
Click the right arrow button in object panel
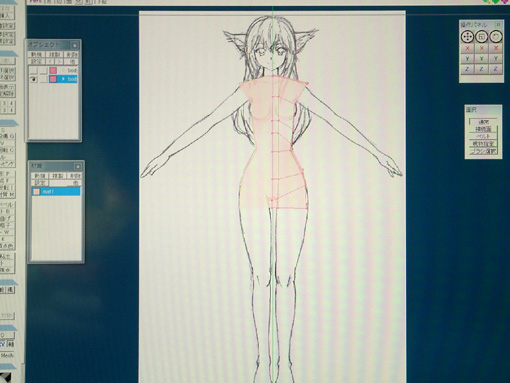tap(58, 62)
